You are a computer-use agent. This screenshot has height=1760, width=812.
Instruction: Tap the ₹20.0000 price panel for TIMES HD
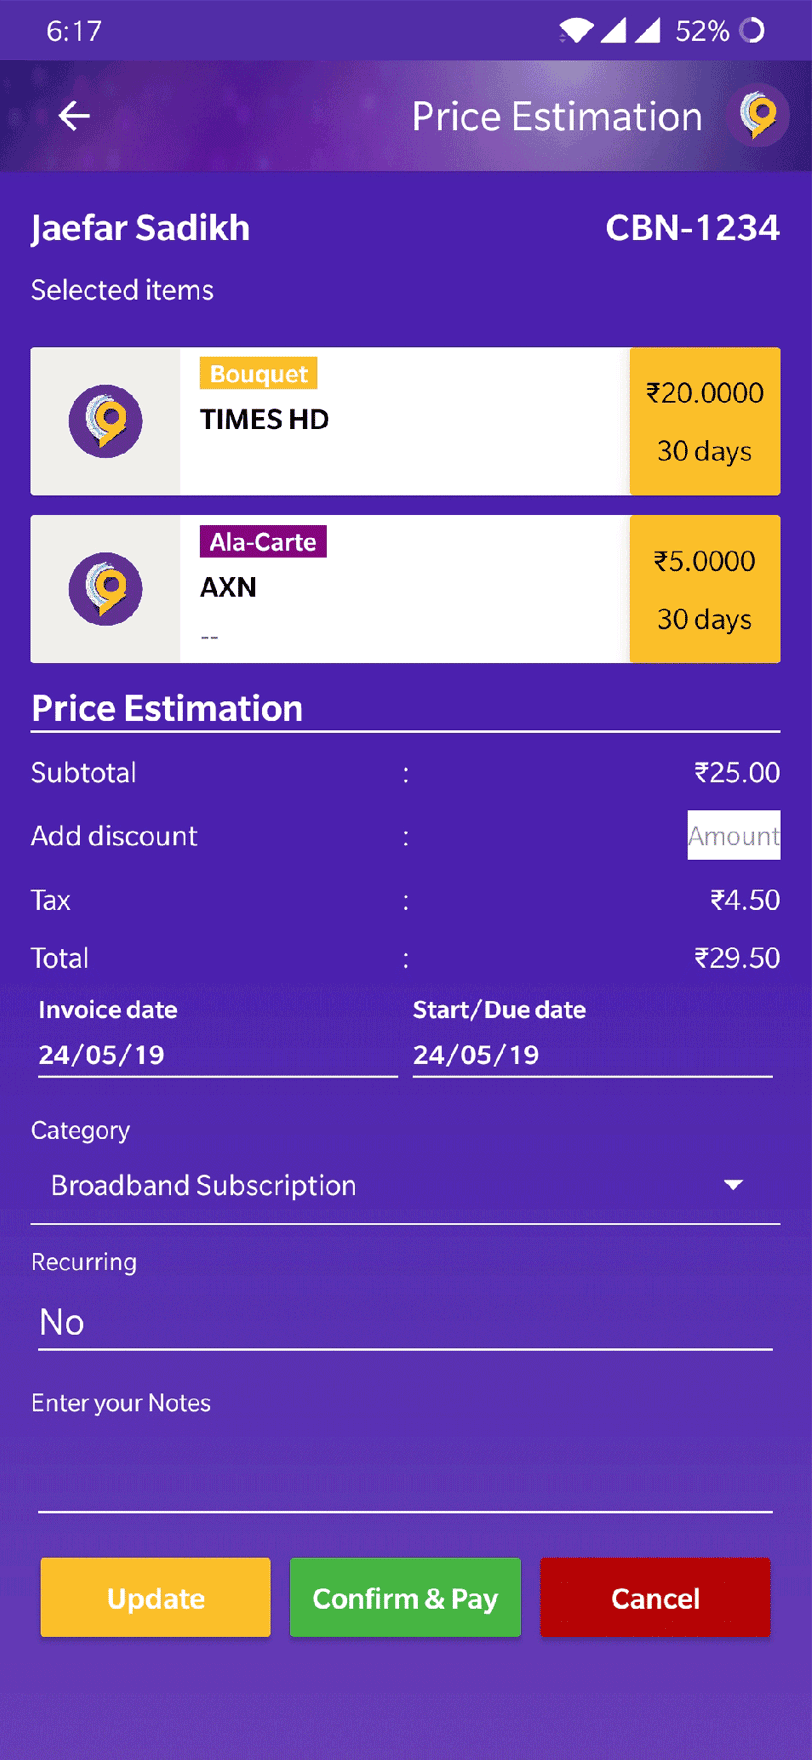[x=703, y=420]
